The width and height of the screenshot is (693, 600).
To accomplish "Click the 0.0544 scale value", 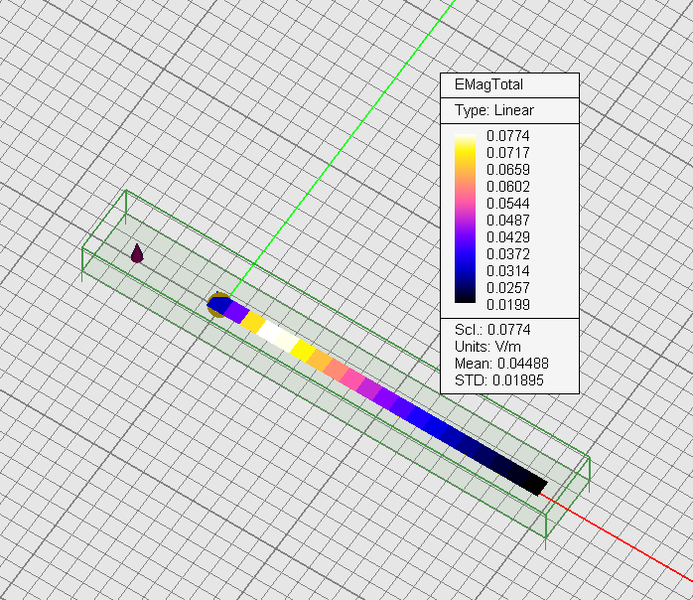I will pos(508,203).
